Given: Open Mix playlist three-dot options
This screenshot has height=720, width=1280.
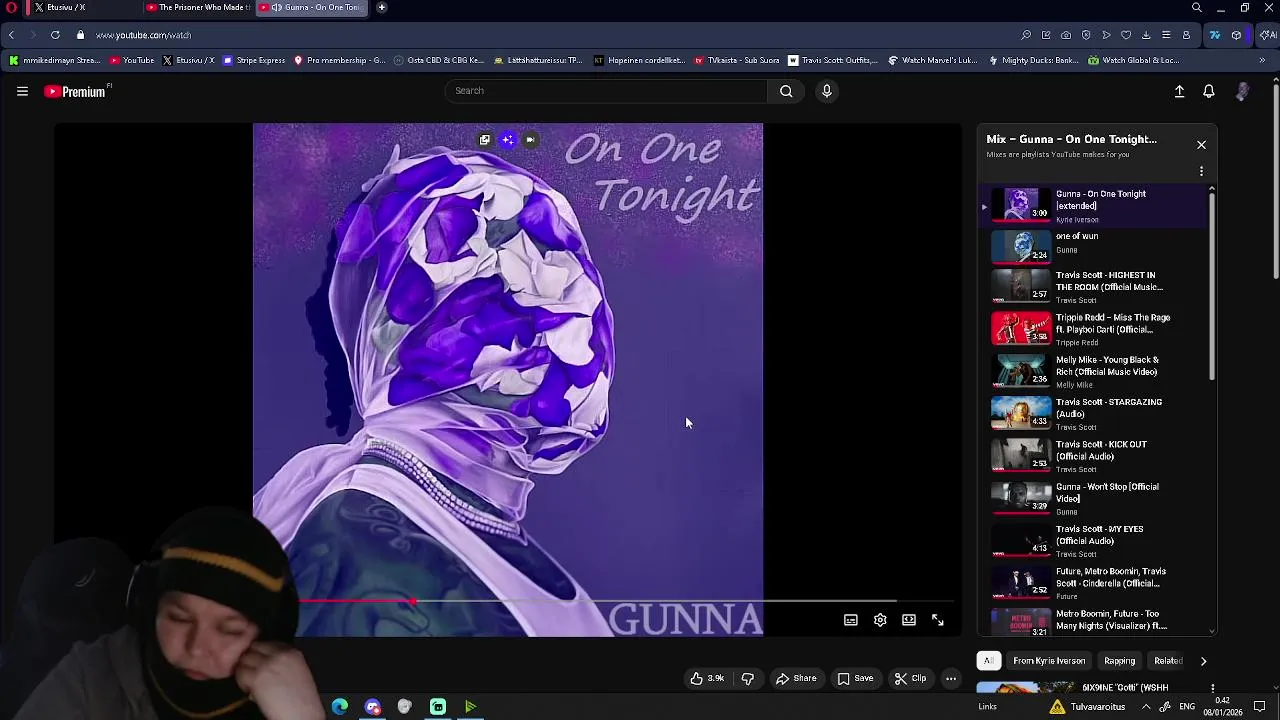Looking at the screenshot, I should [1201, 171].
